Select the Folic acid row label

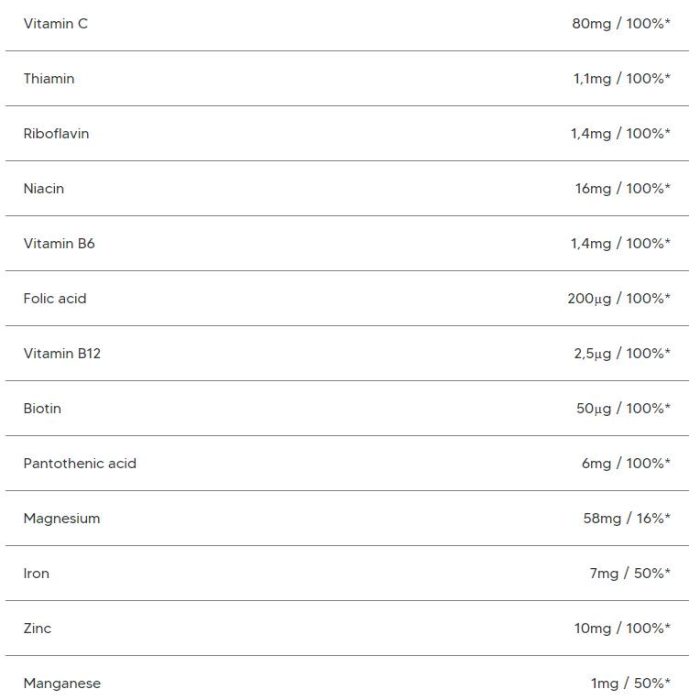(x=54, y=298)
